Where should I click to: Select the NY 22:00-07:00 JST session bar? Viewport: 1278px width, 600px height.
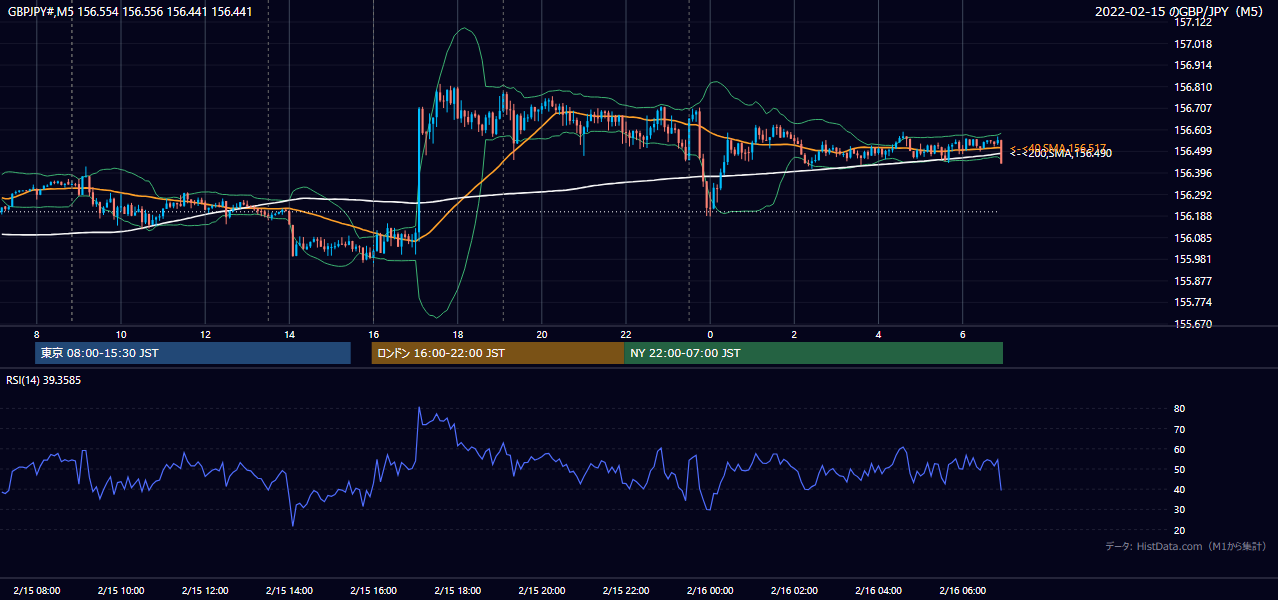(813, 353)
